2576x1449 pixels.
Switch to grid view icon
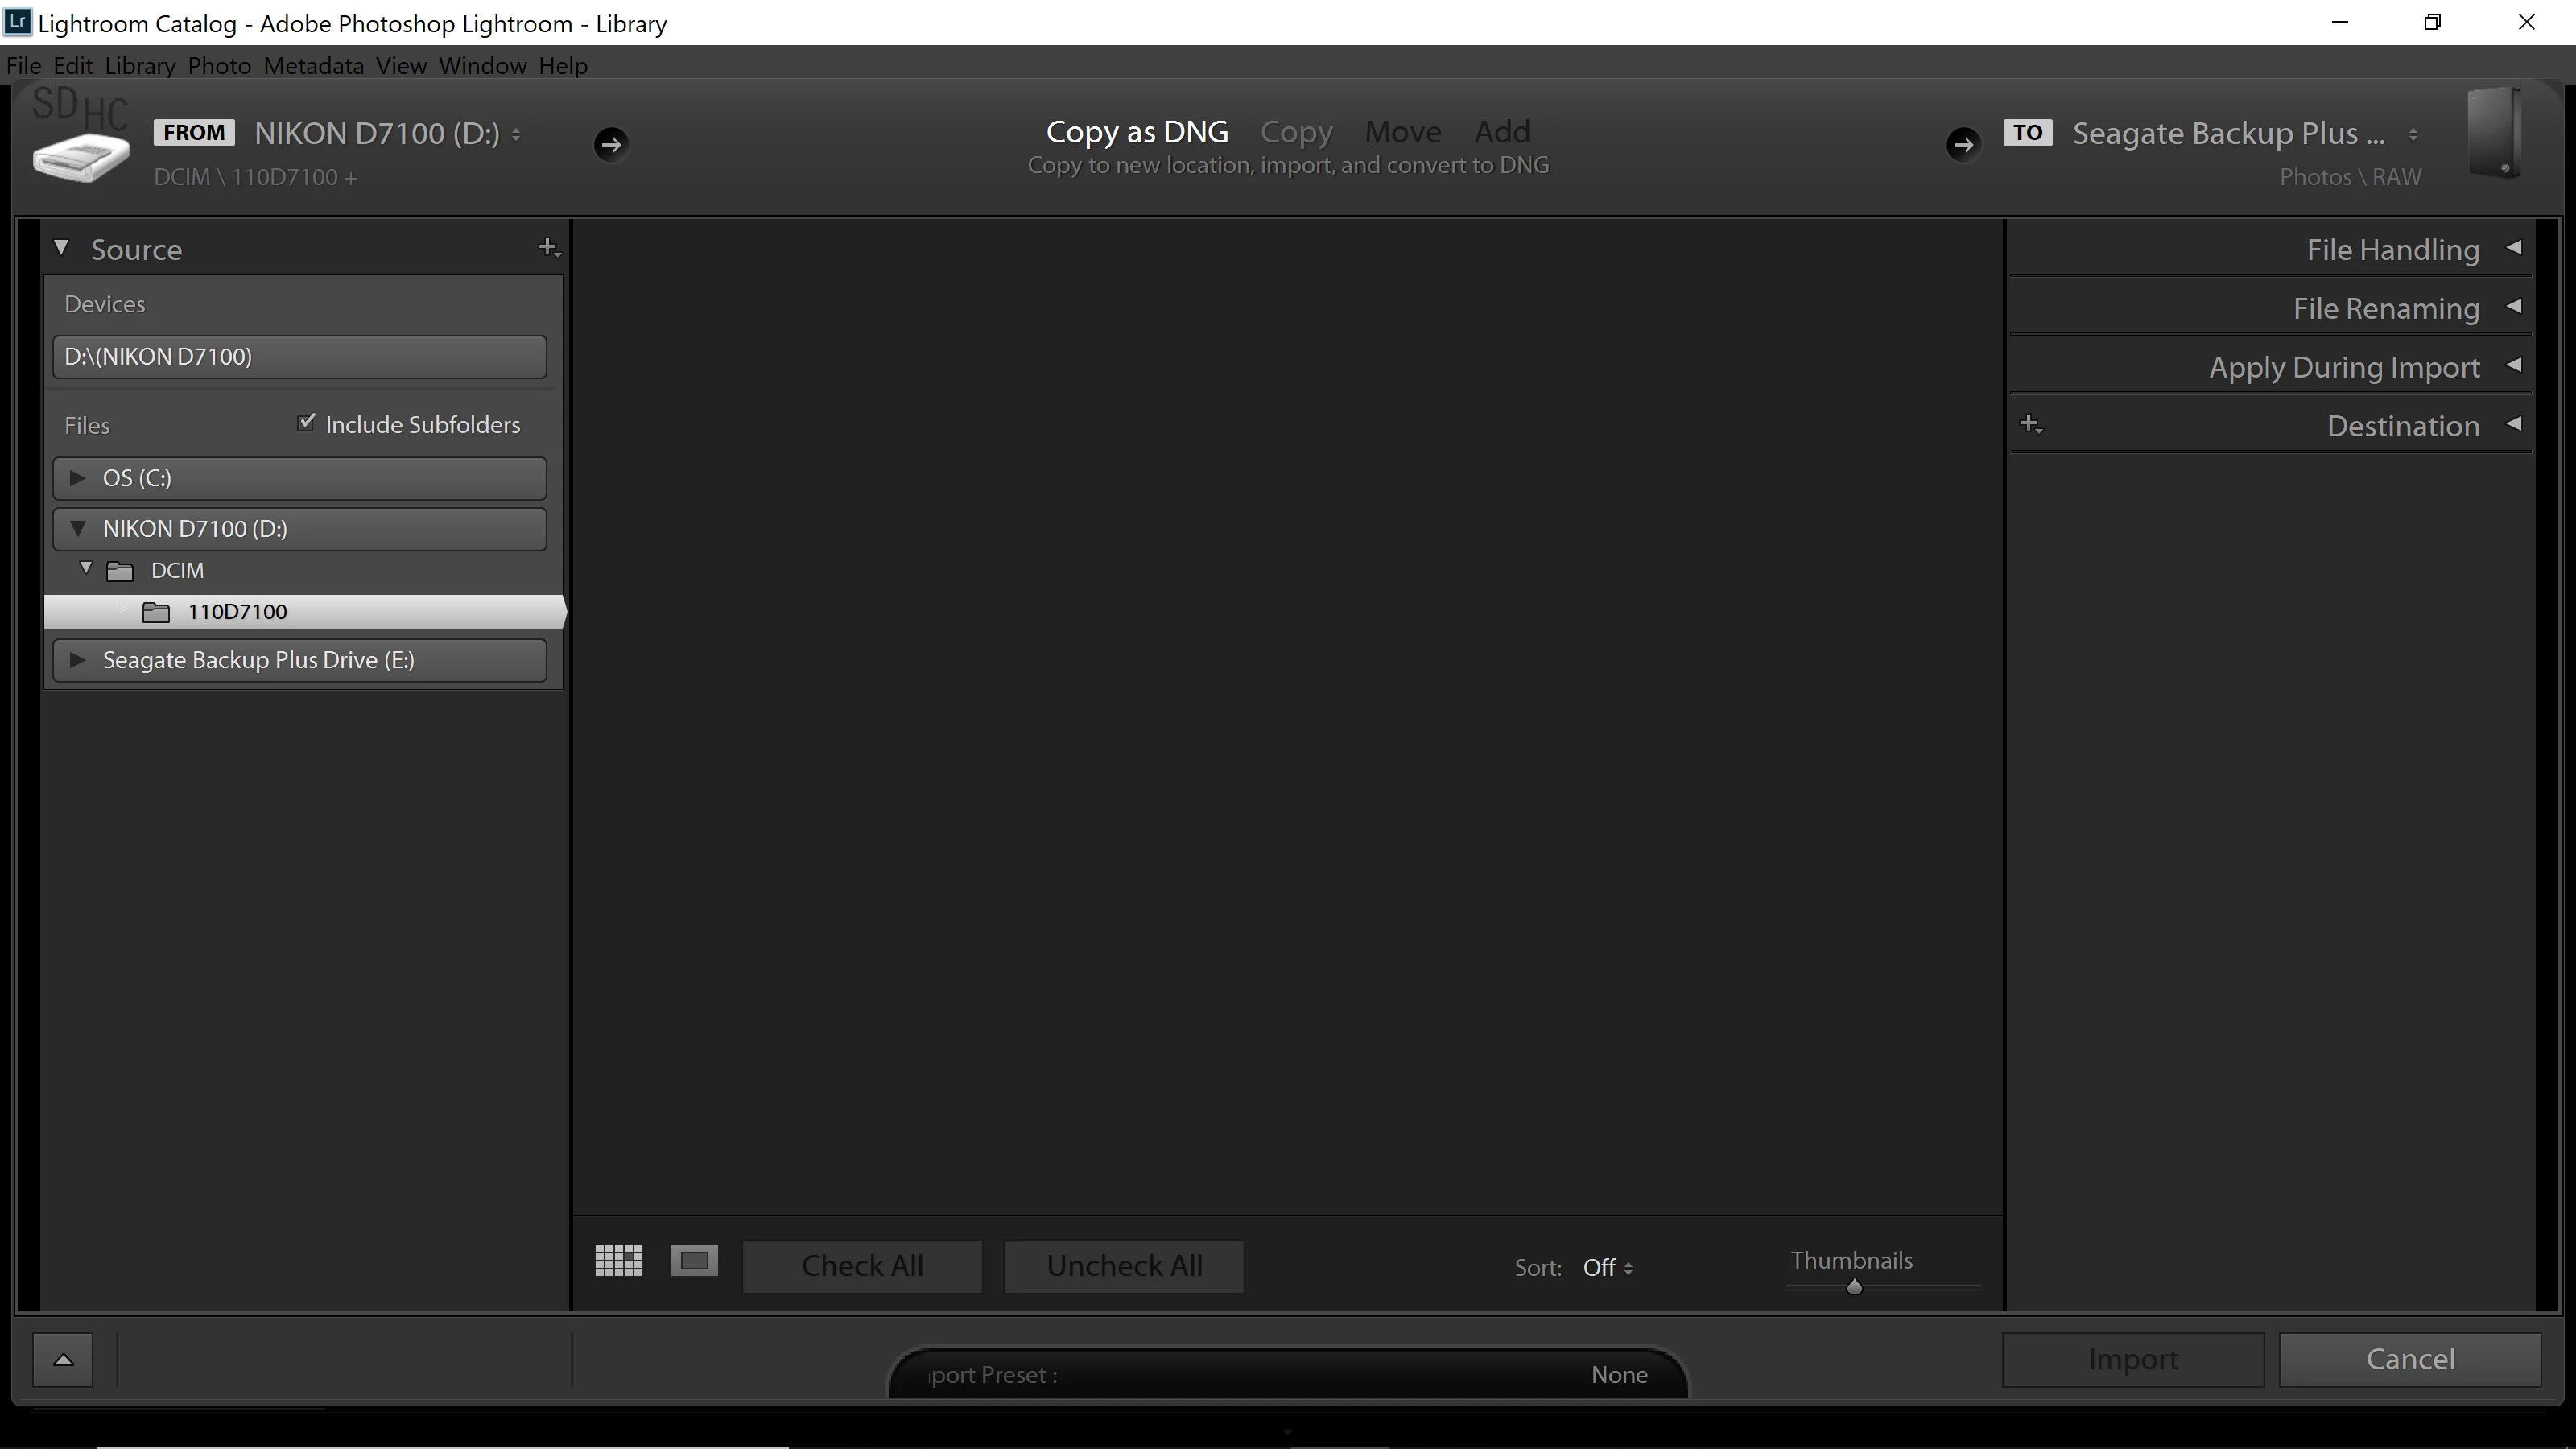point(618,1261)
